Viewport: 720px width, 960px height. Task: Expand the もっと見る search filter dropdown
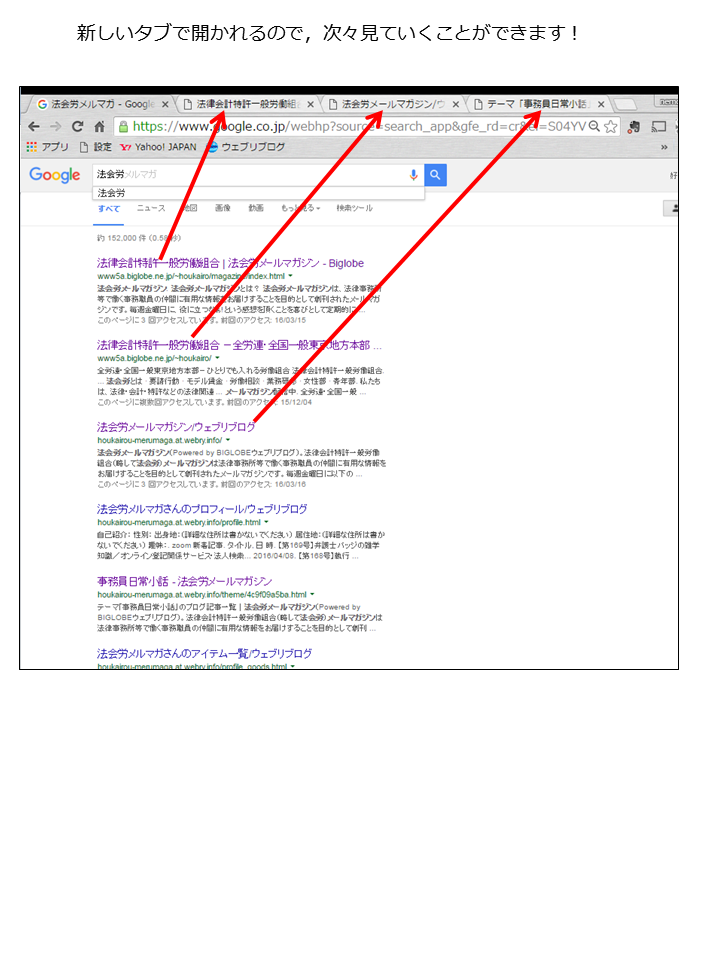(x=300, y=208)
